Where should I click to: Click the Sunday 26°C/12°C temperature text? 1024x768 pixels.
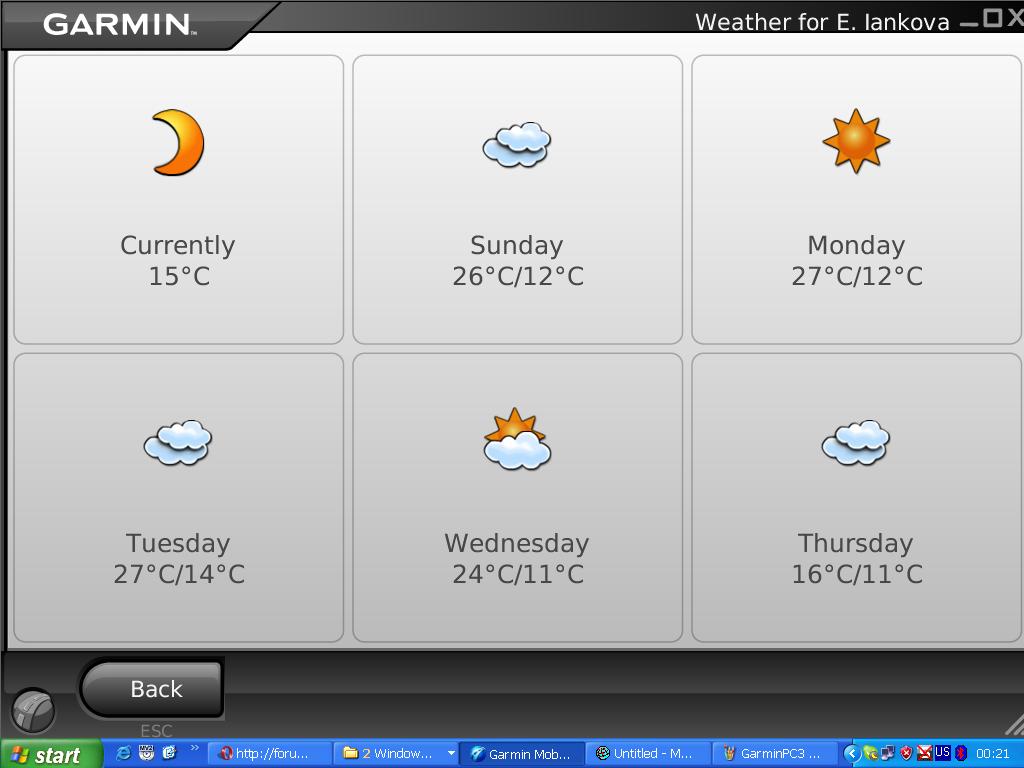click(518, 276)
